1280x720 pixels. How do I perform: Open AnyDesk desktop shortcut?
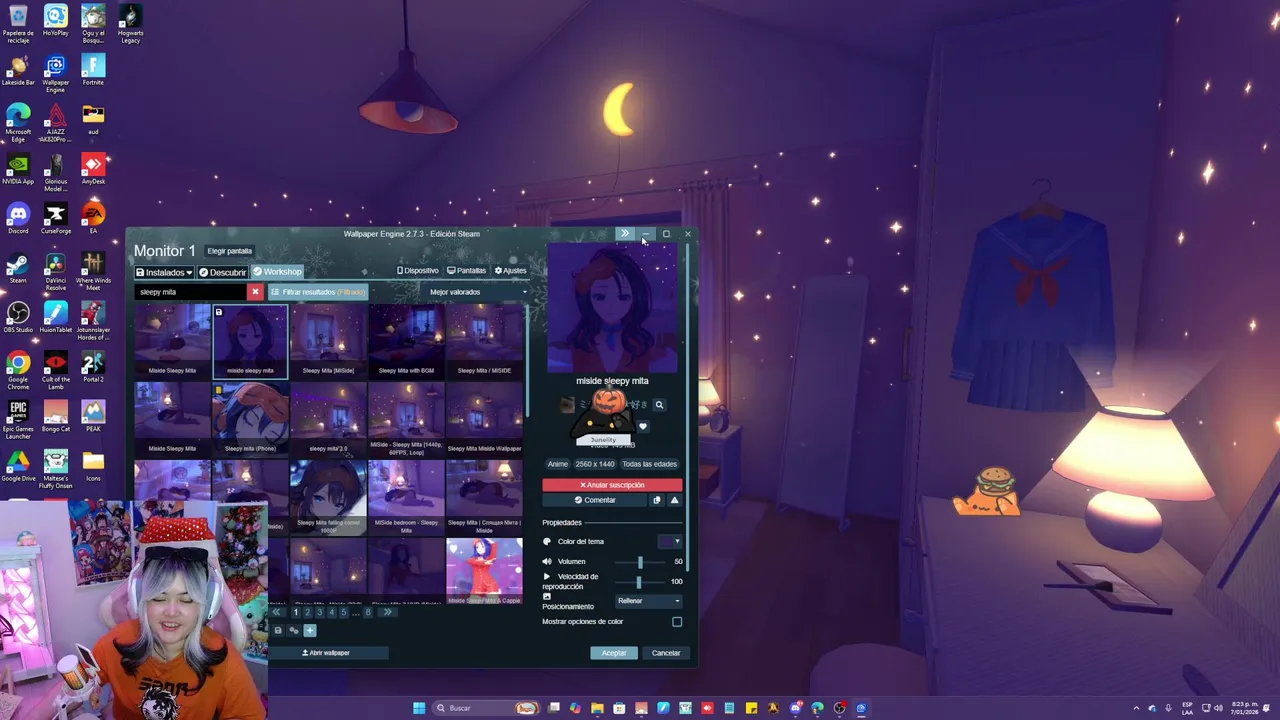pyautogui.click(x=93, y=168)
